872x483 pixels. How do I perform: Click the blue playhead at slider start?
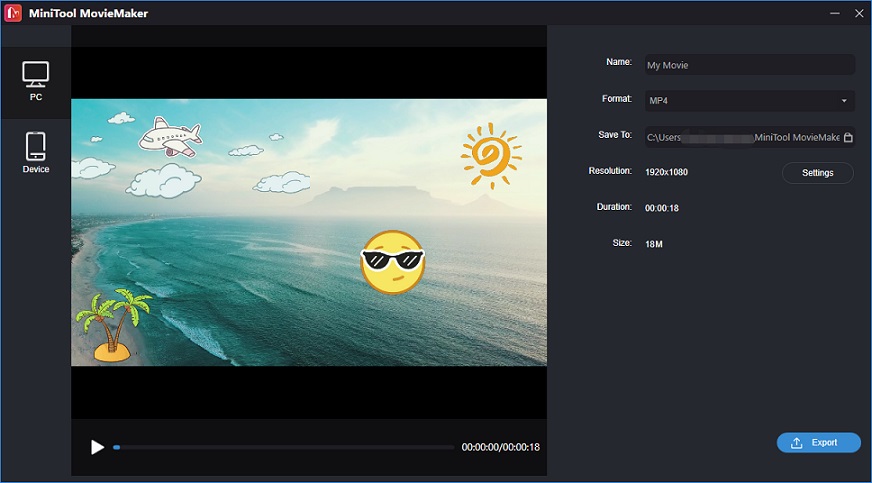pyautogui.click(x=116, y=447)
